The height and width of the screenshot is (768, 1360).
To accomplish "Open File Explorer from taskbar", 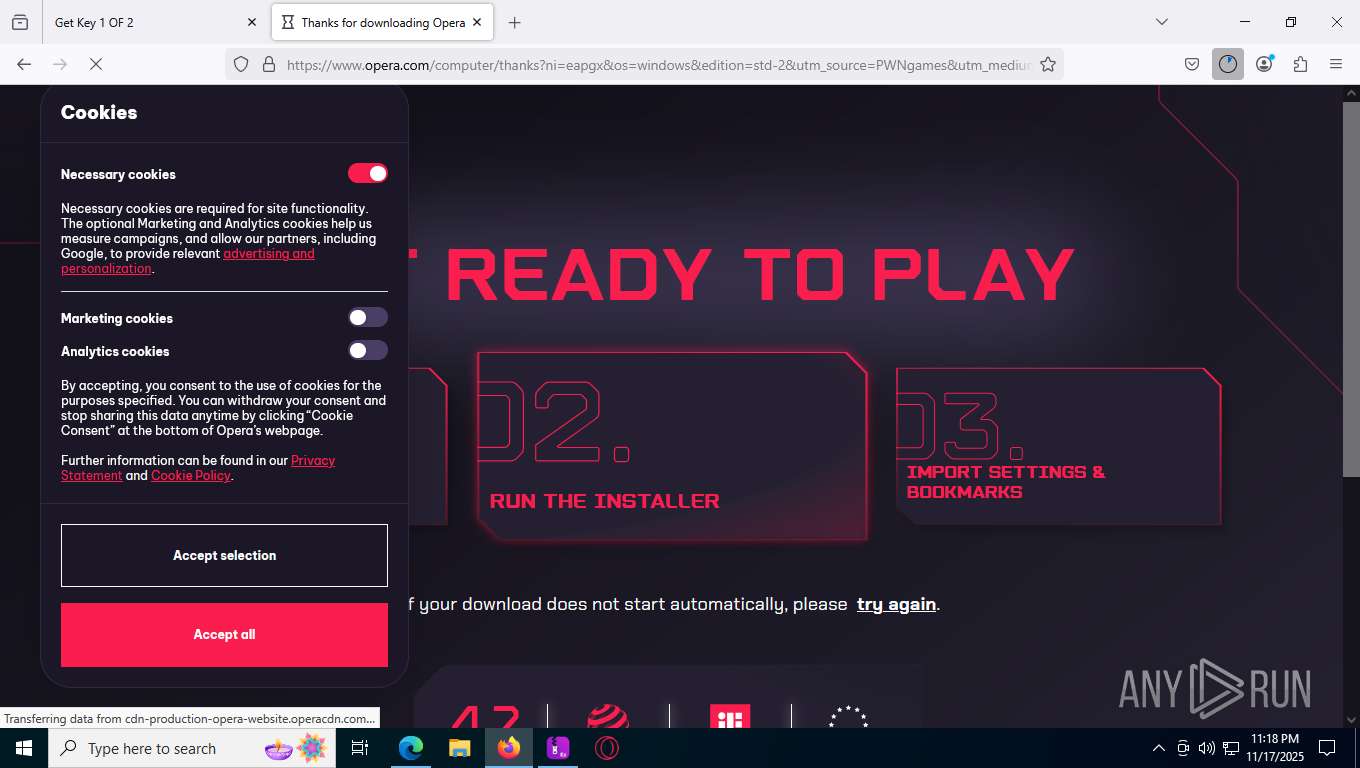I will click(x=459, y=748).
